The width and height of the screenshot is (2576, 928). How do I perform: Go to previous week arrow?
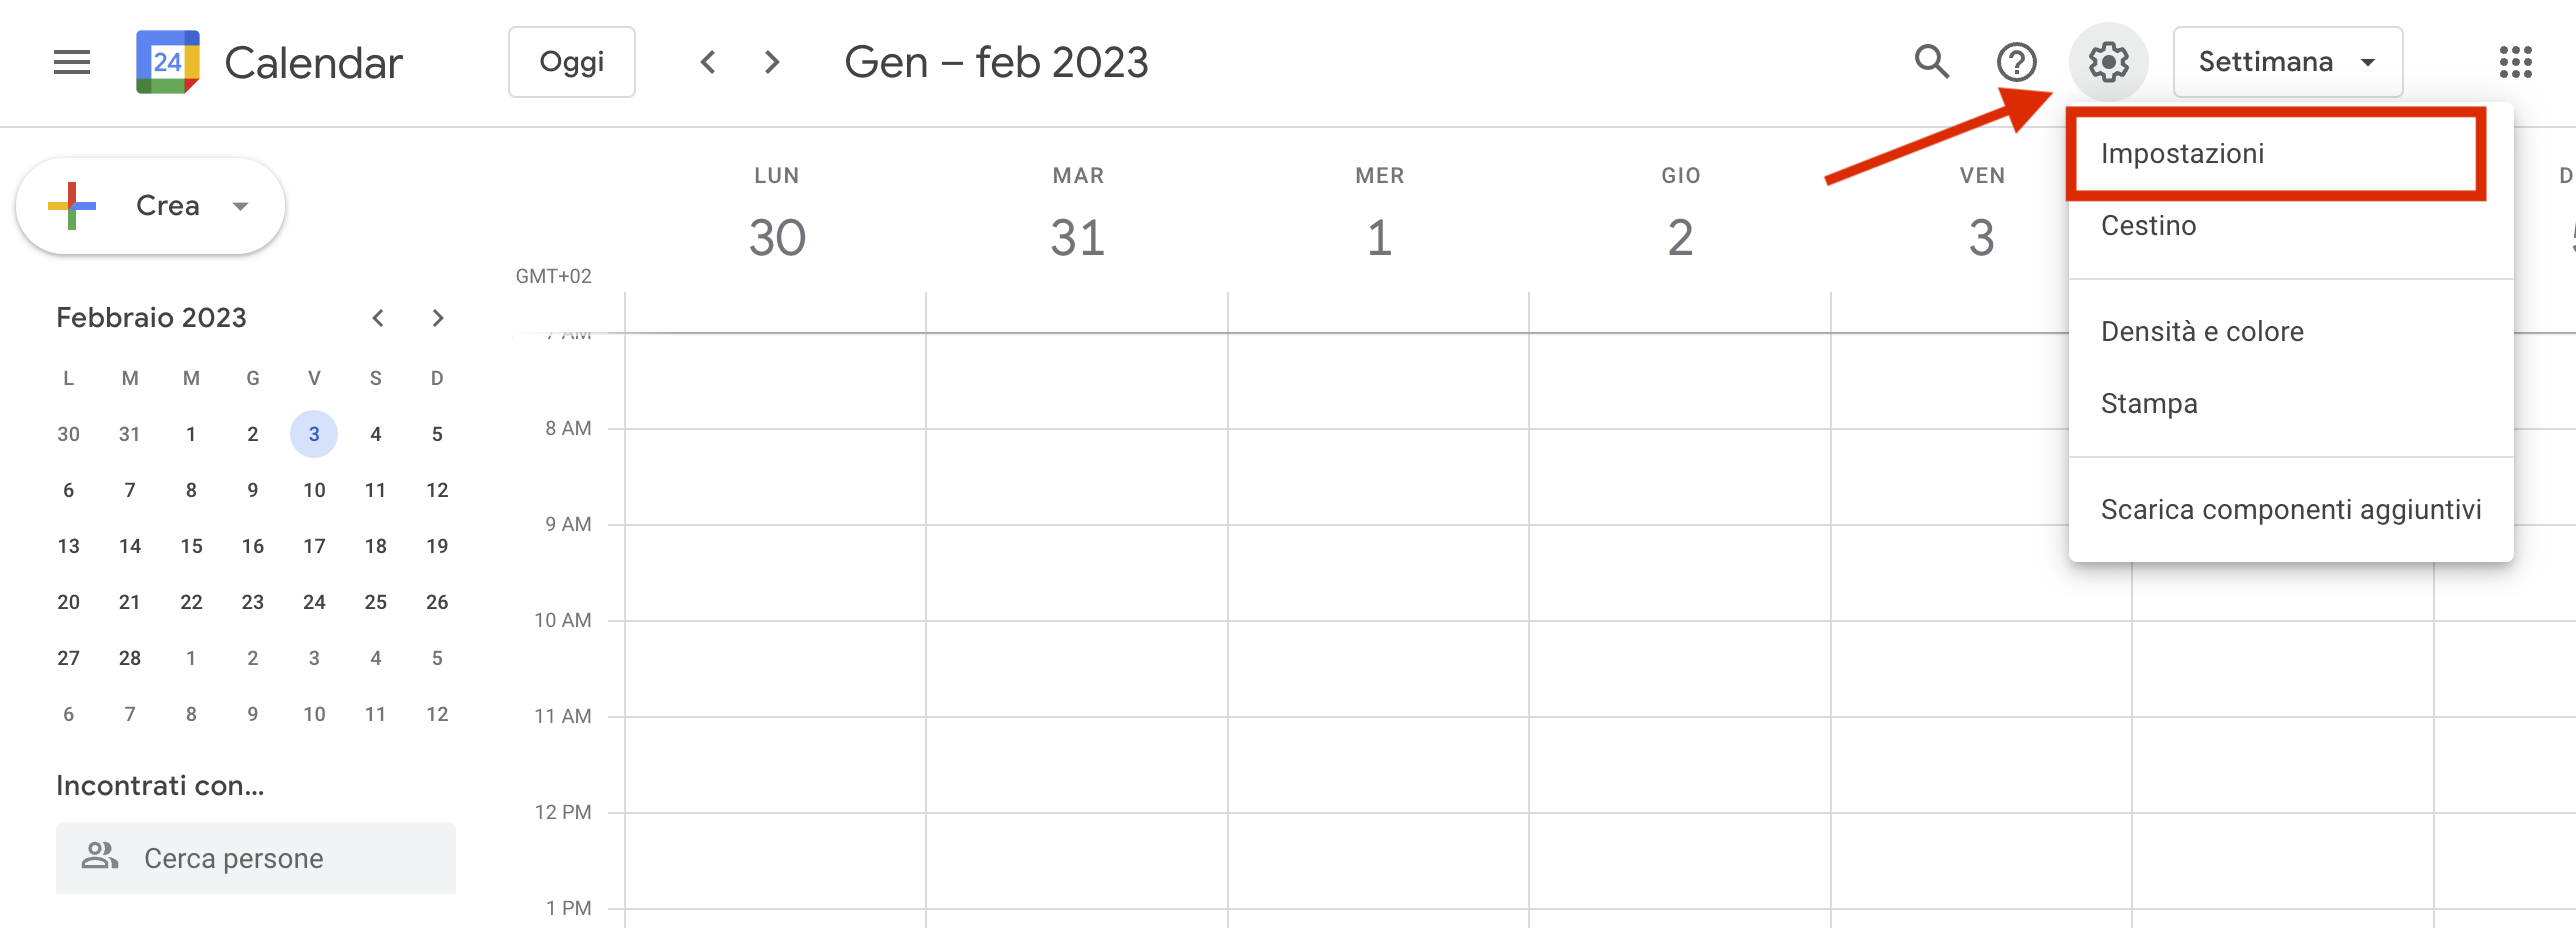pos(708,62)
